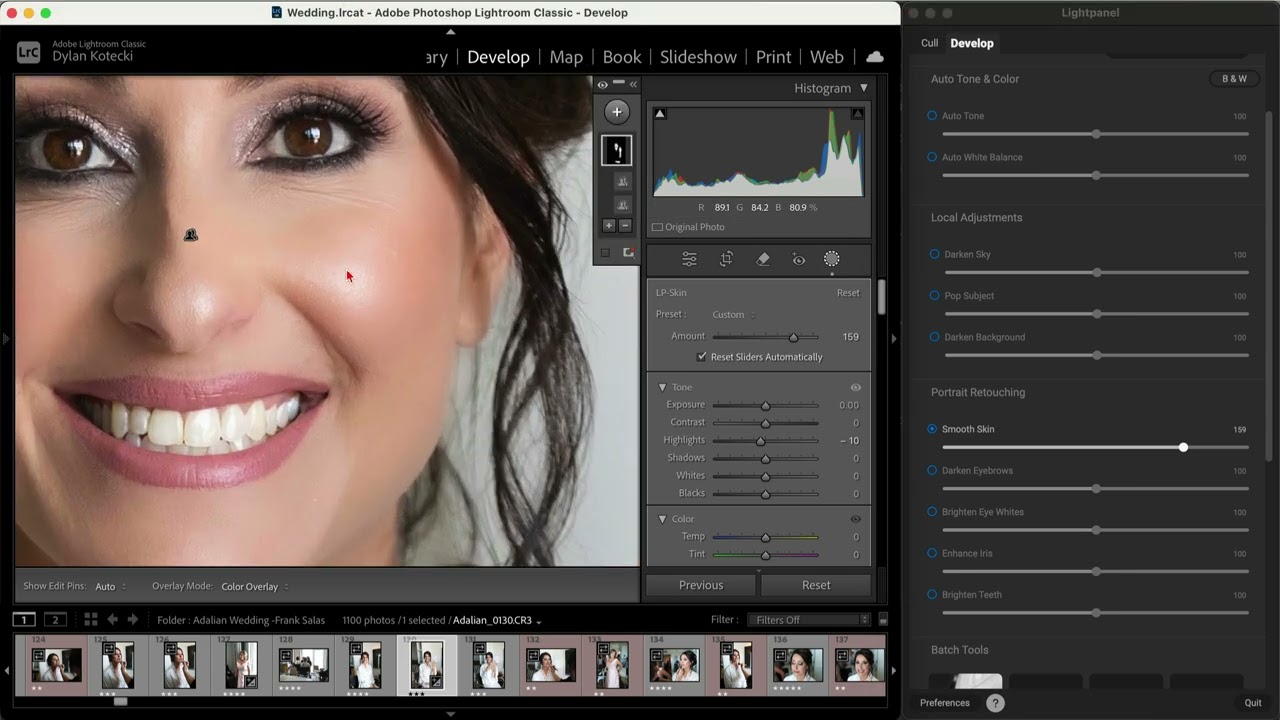The image size is (1280, 720).
Task: Enable Darken Sky in Lightpanel
Action: [x=934, y=254]
